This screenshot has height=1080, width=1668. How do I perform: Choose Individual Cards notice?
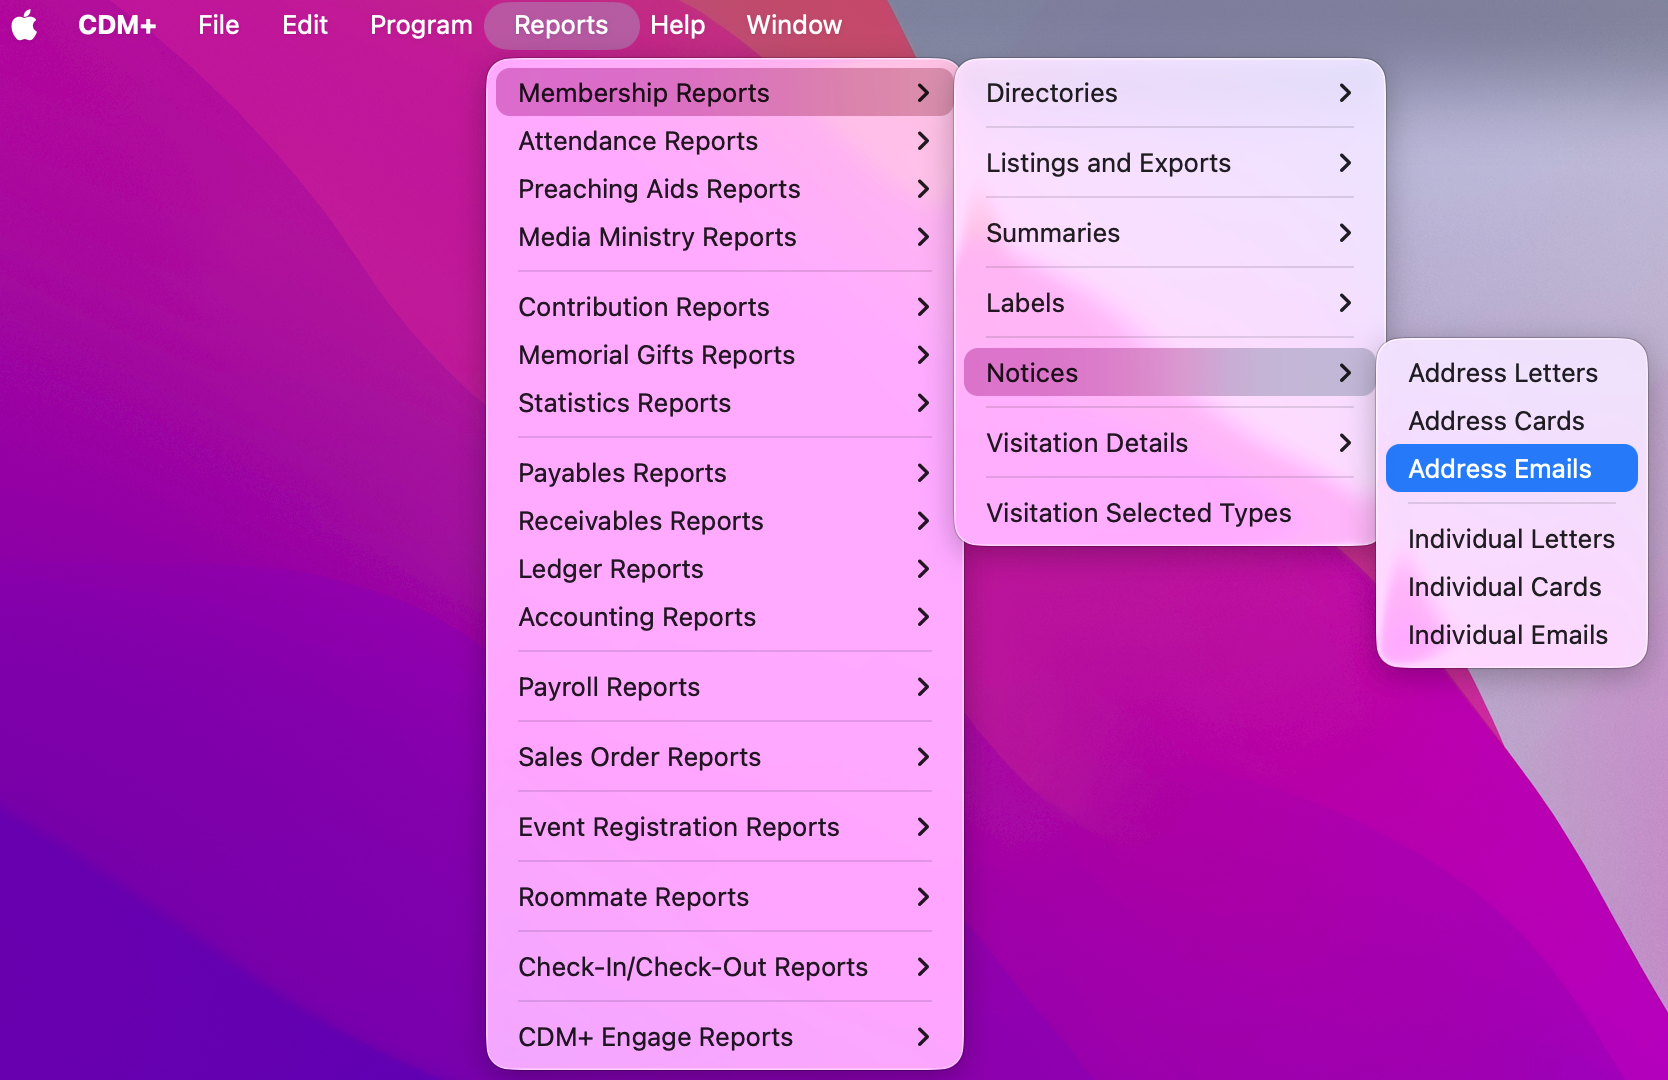pos(1512,587)
